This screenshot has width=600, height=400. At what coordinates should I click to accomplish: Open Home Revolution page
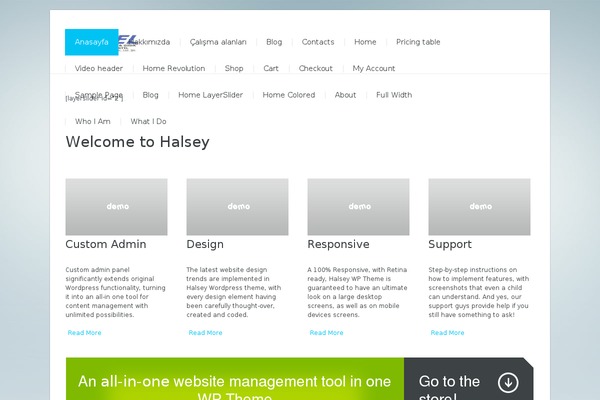(x=174, y=69)
